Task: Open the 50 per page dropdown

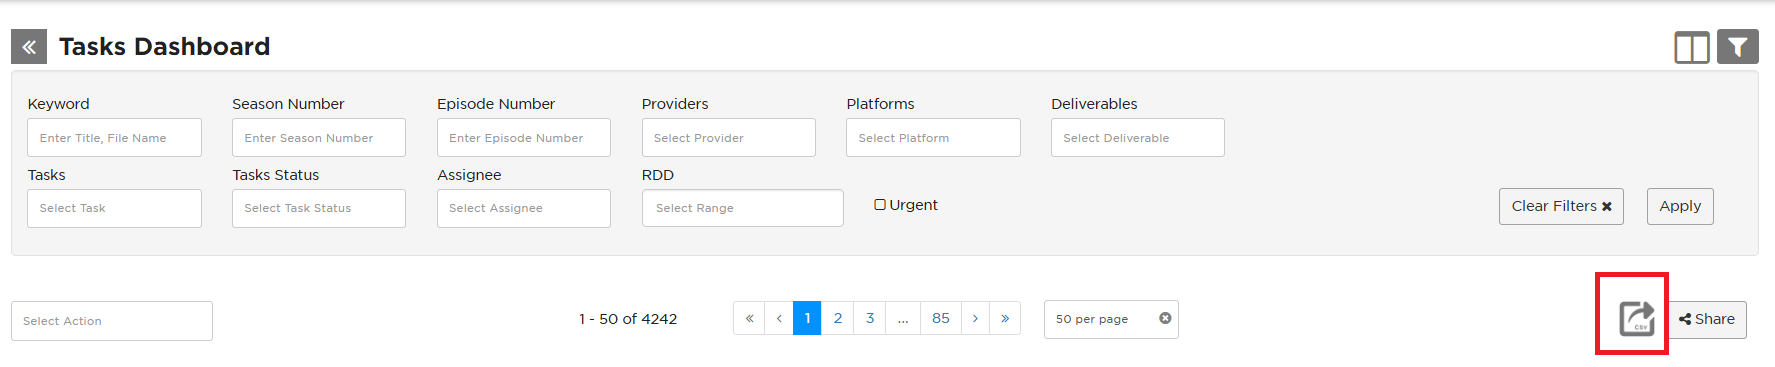Action: point(1111,319)
